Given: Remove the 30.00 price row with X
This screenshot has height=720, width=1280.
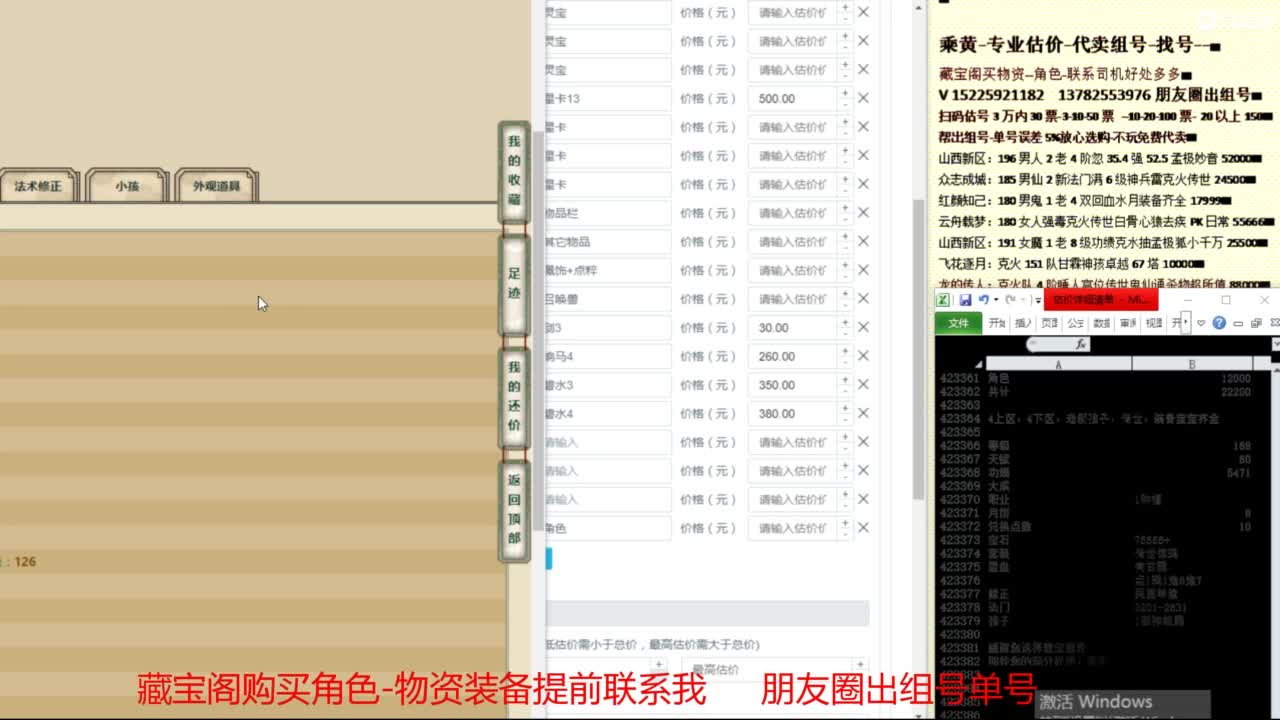Looking at the screenshot, I should coord(863,327).
